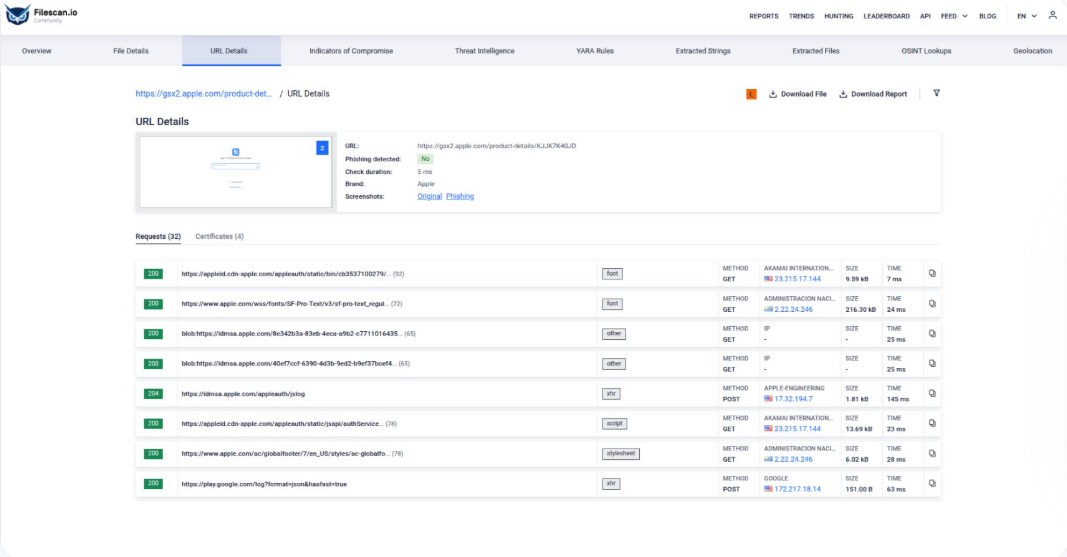Switch to the File Details tab
Screen dimensions: 1067x557
131,51
